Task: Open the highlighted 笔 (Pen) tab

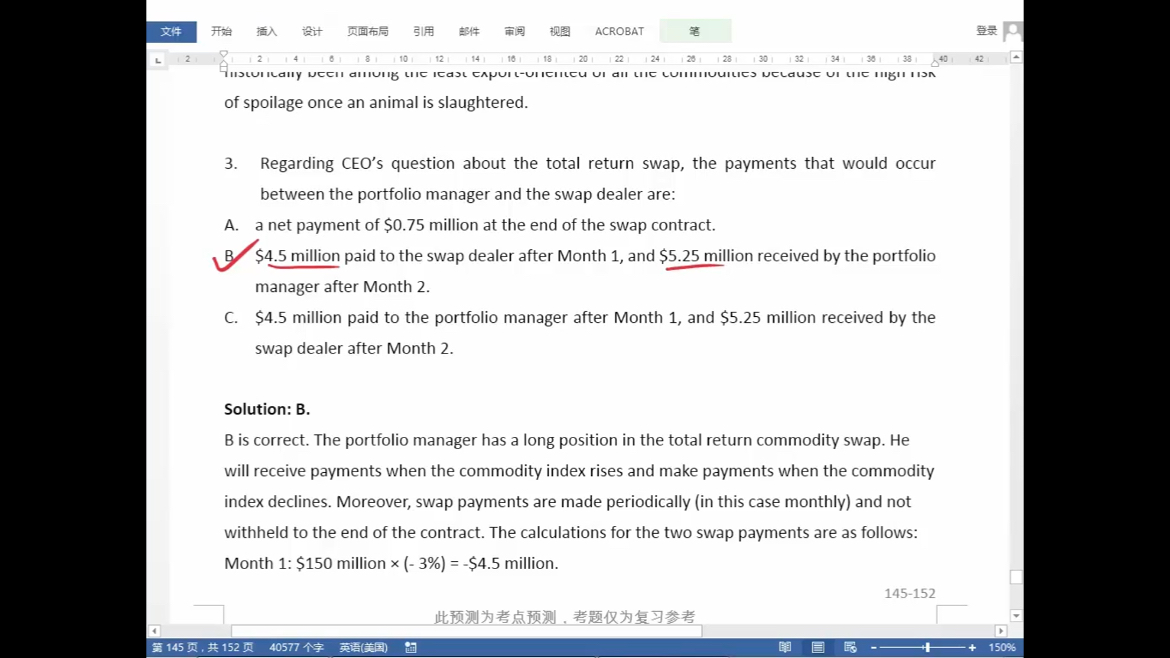Action: [x=694, y=32]
